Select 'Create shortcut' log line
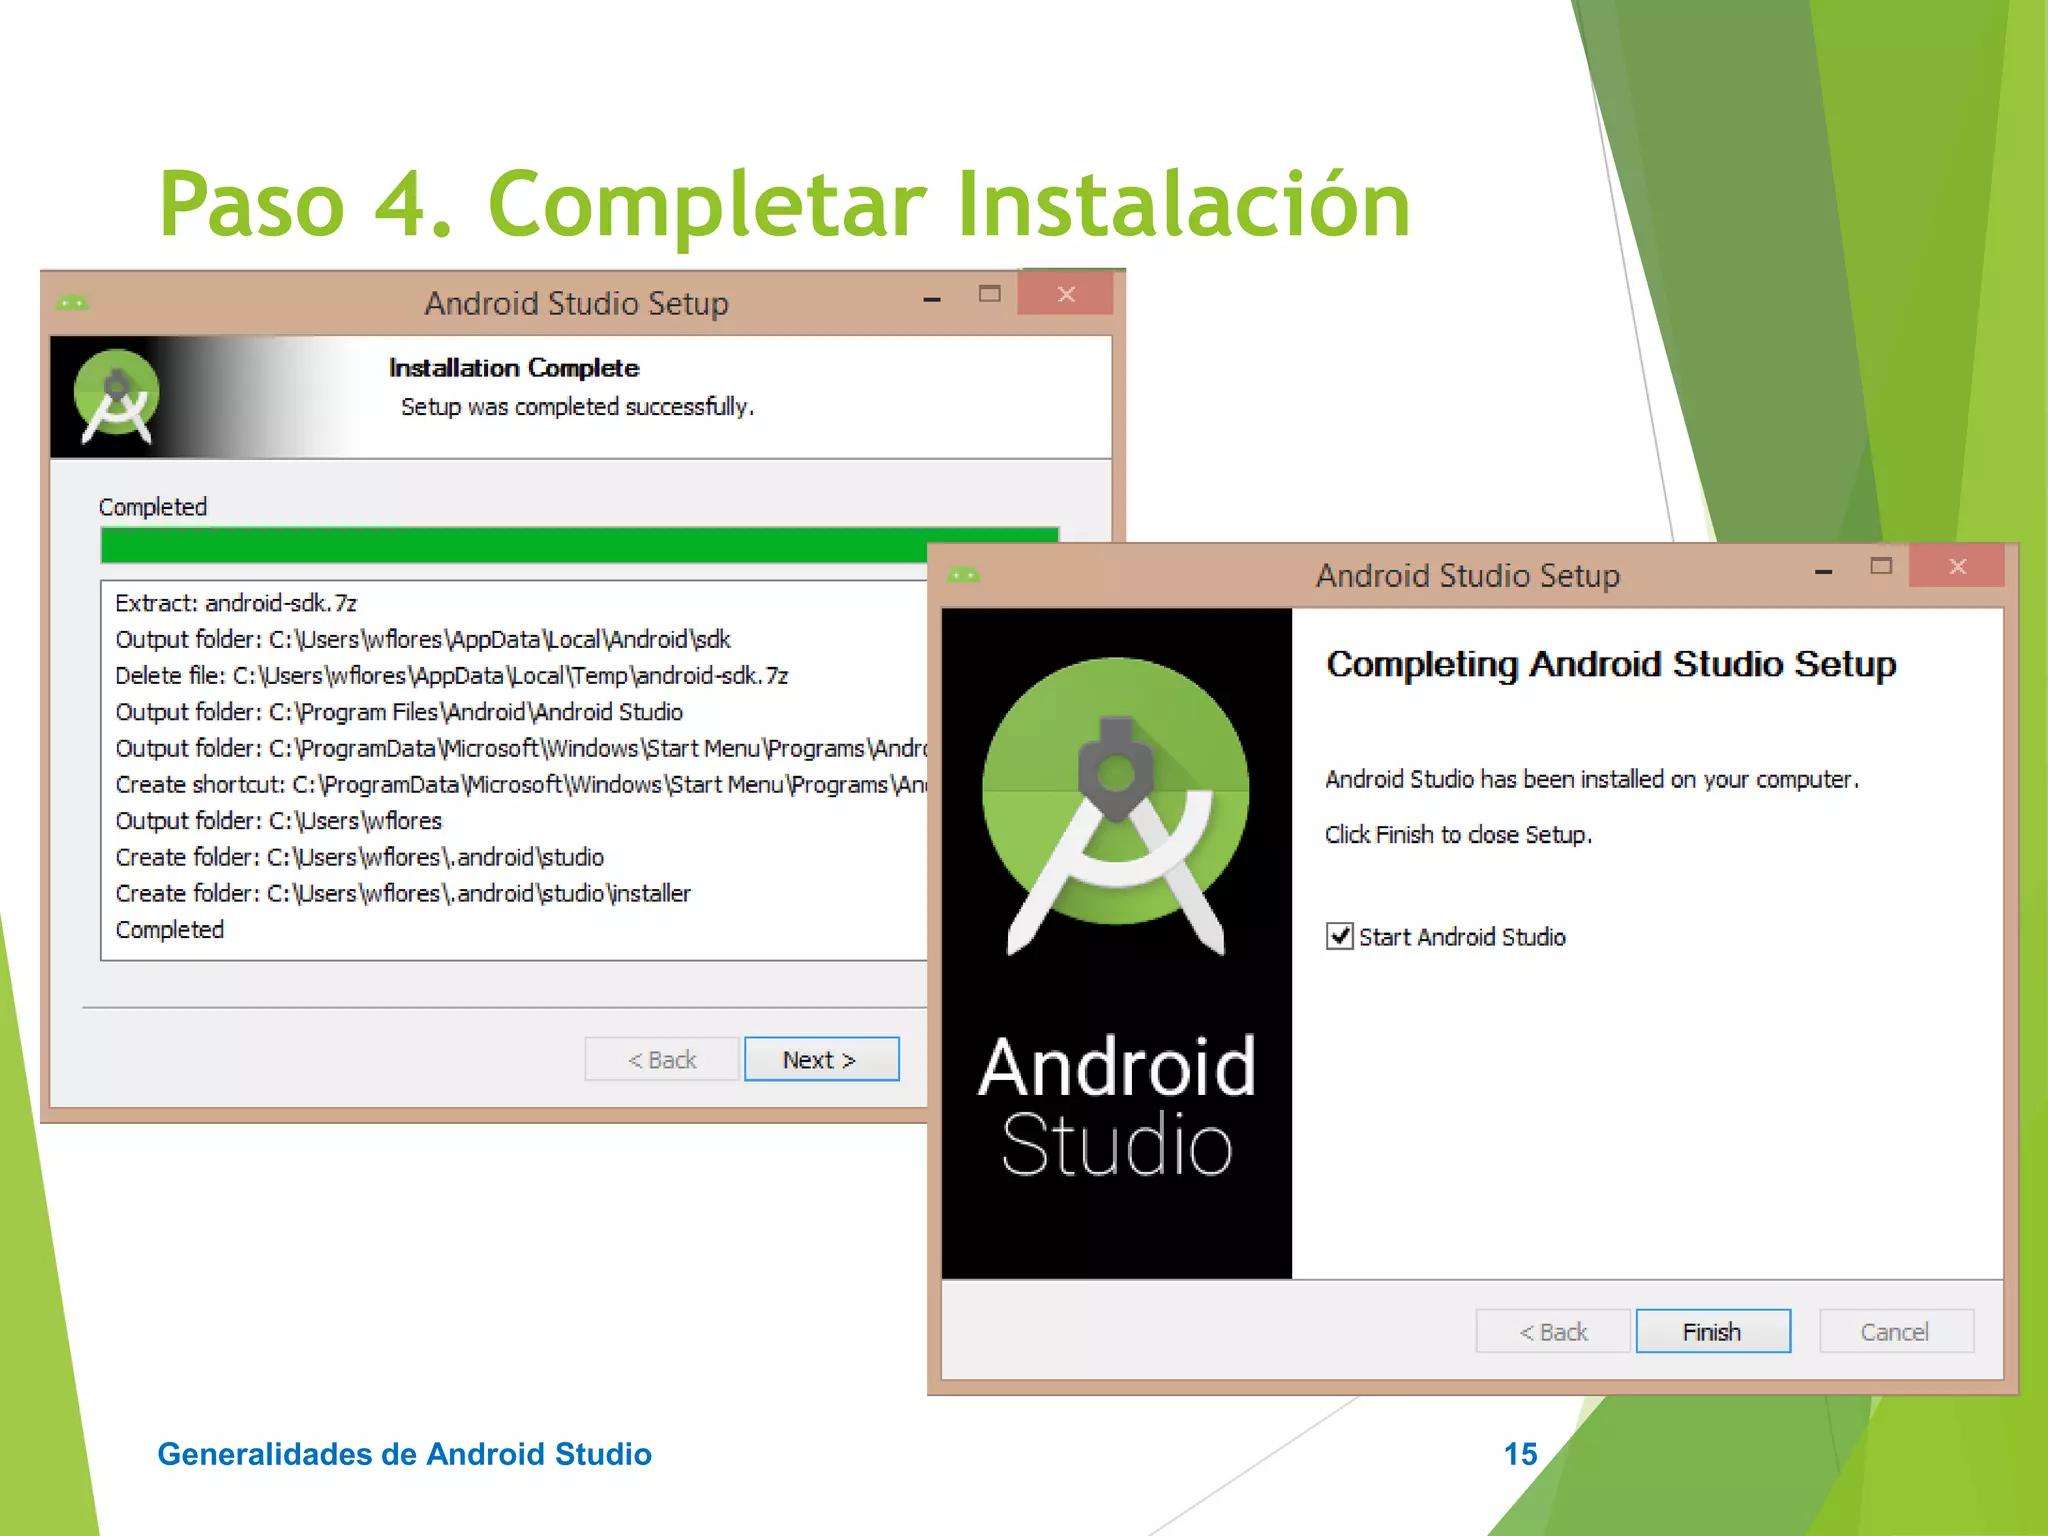The height and width of the screenshot is (1536, 2048). click(x=521, y=784)
